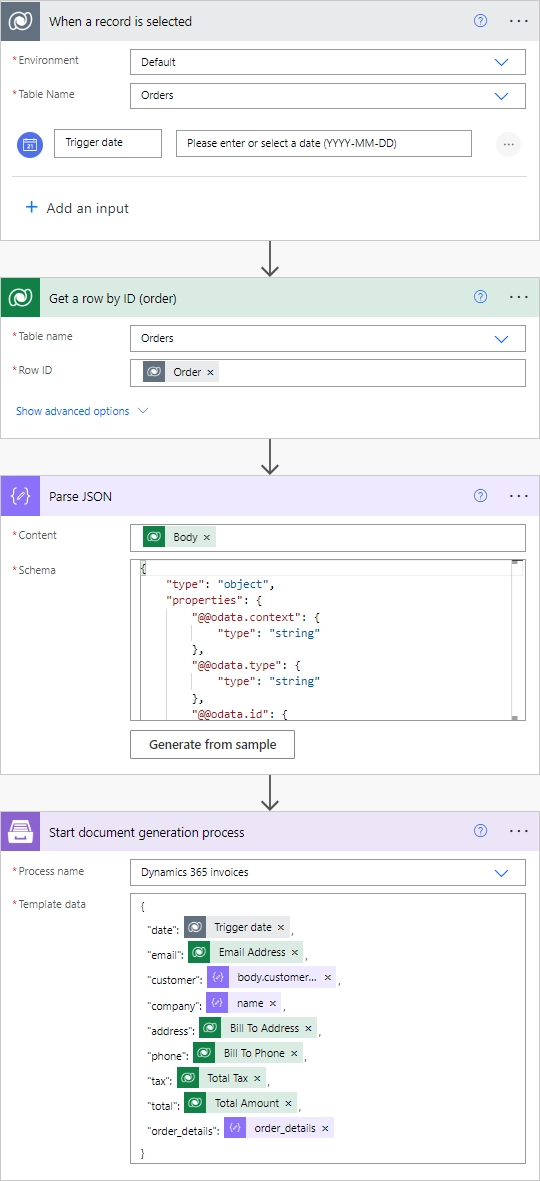The height and width of the screenshot is (1181, 540).
Task: Open the ellipsis menu of Parse JSON
Action: pyautogui.click(x=519, y=496)
